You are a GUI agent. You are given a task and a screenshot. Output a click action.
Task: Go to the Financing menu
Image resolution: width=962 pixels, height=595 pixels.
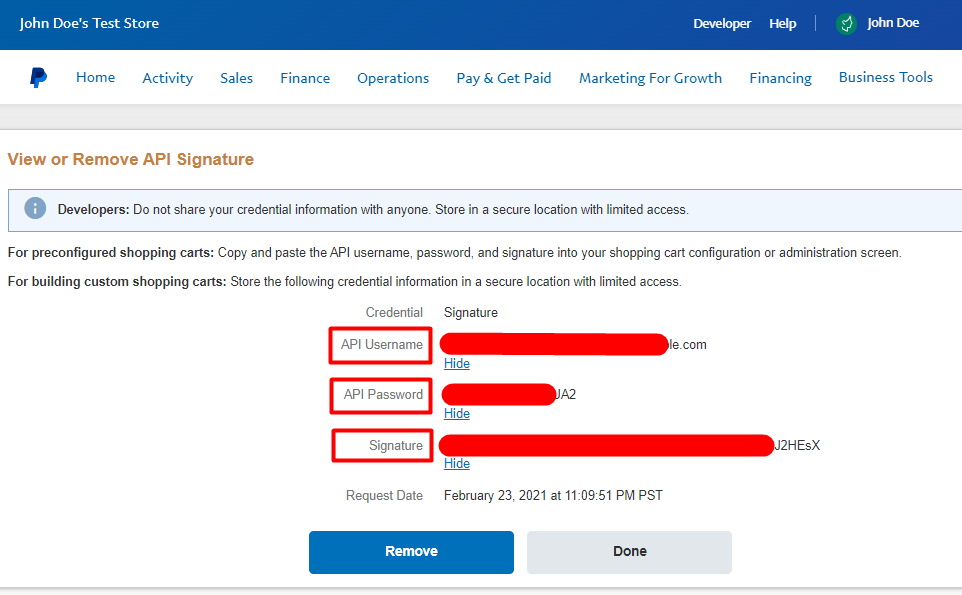coord(780,78)
